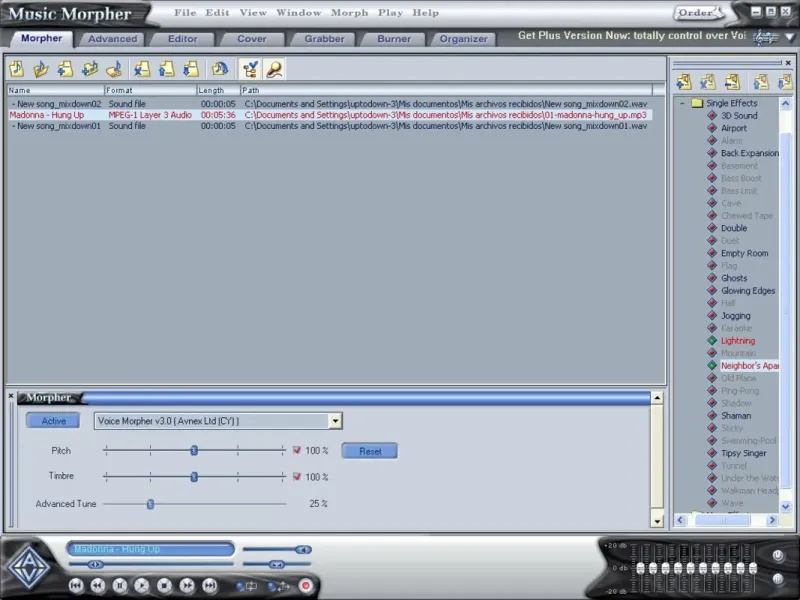This screenshot has height=600, width=800.
Task: Toggle the Active morpher button
Action: (53, 420)
